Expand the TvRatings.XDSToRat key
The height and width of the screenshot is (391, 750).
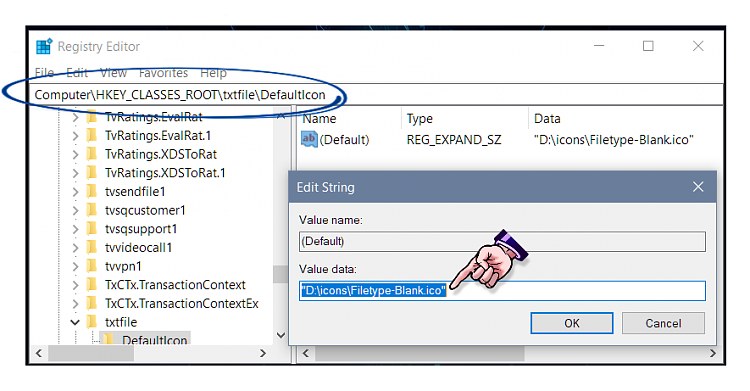coord(76,155)
